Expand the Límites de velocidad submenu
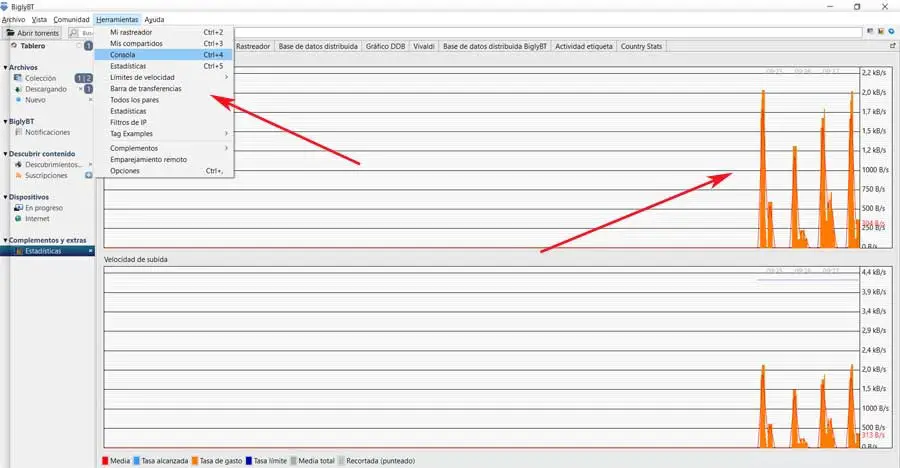Screen dimensions: 900x468 226,77
